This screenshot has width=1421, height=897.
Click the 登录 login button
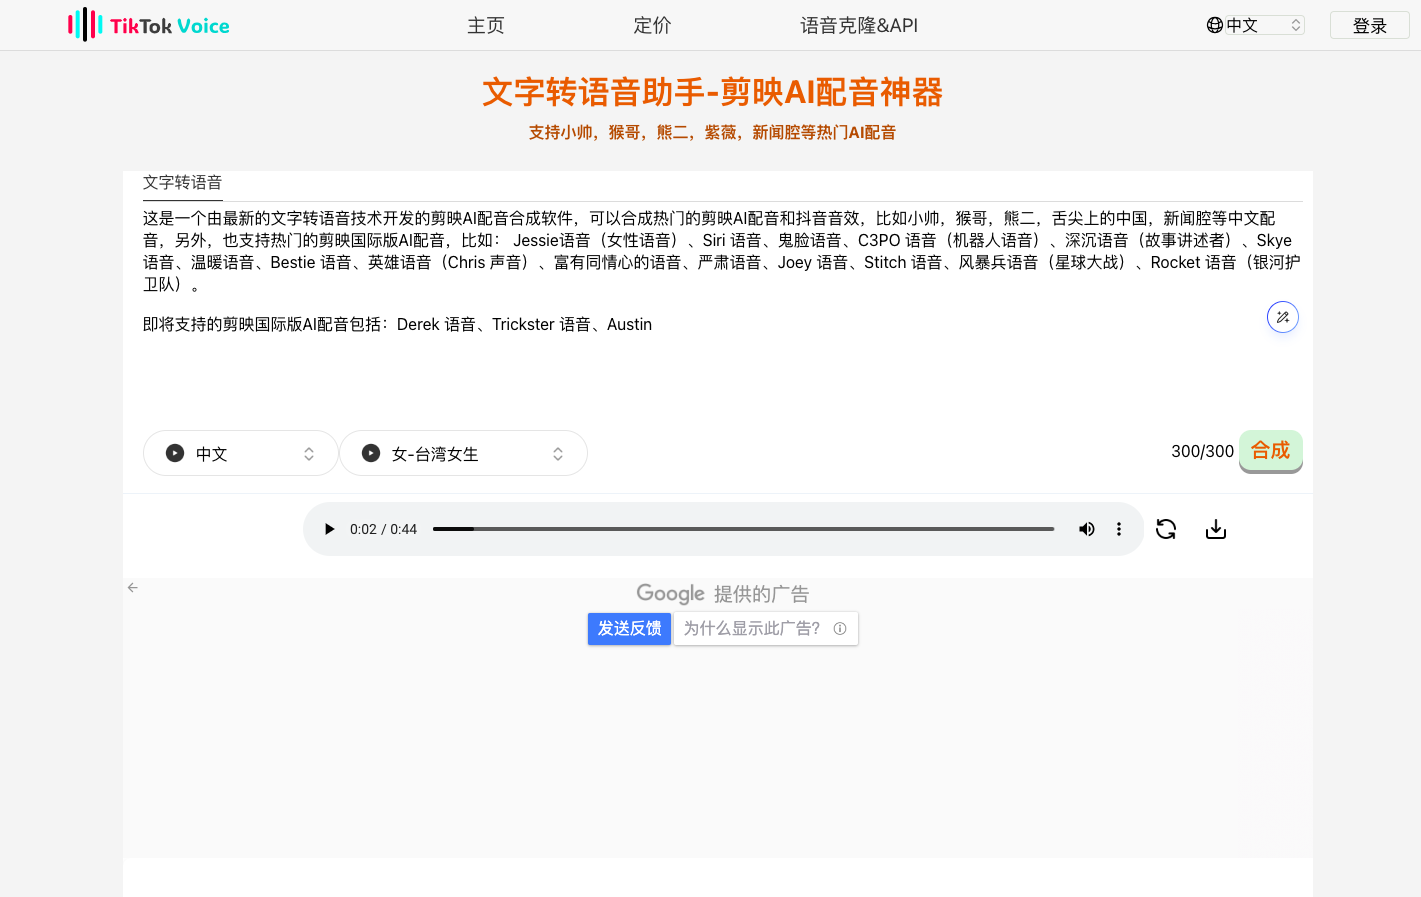[x=1369, y=25]
